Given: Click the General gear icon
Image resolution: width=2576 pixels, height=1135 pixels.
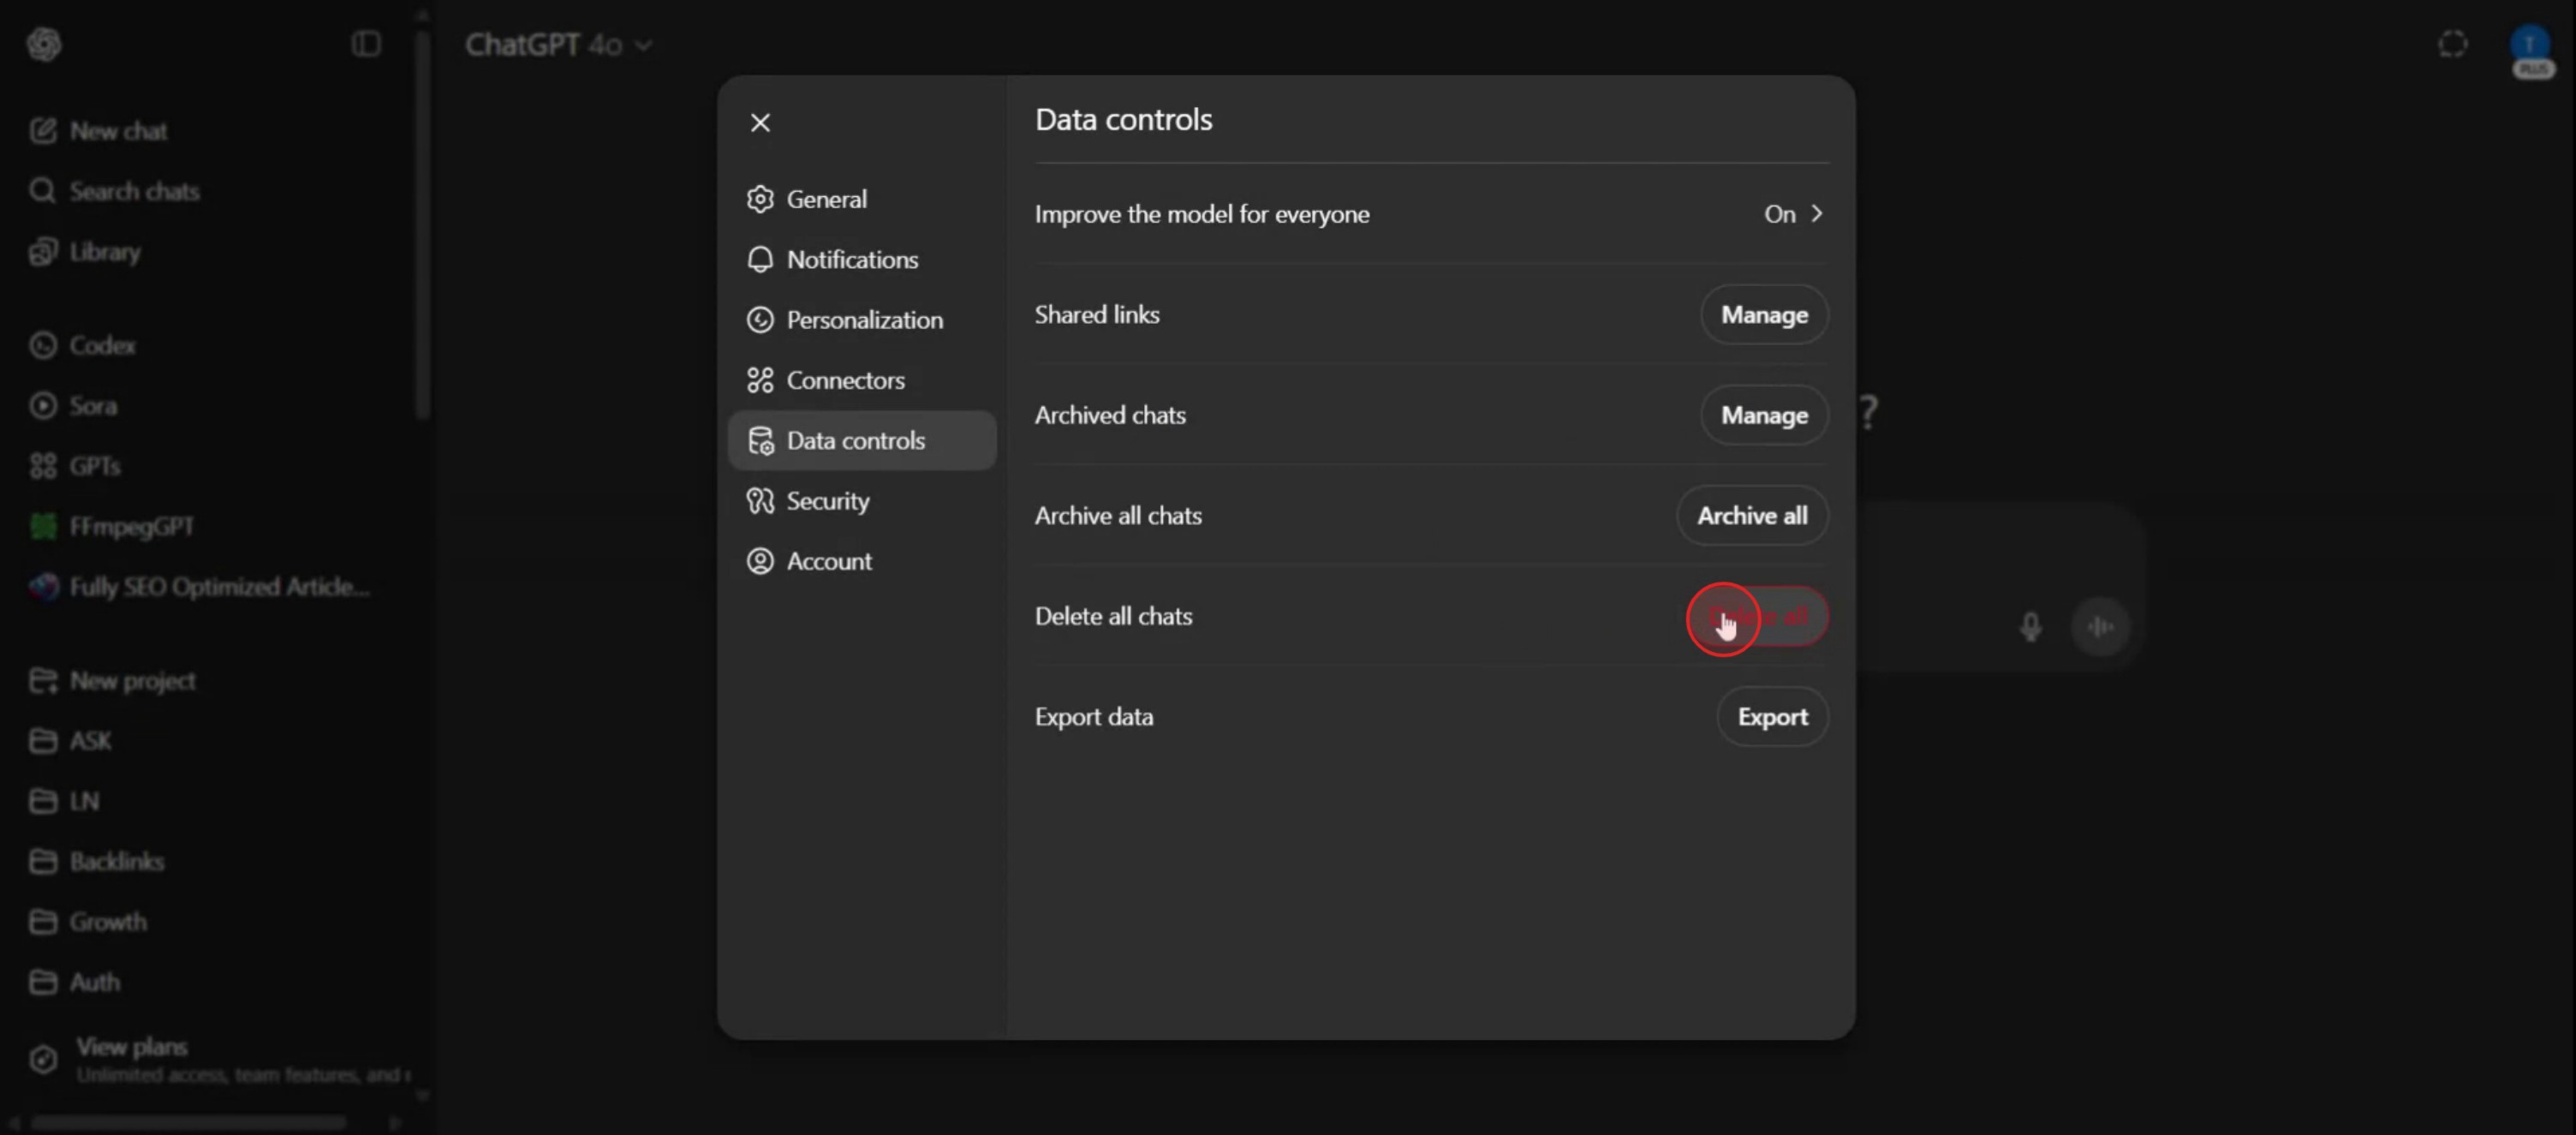Looking at the screenshot, I should pos(760,199).
